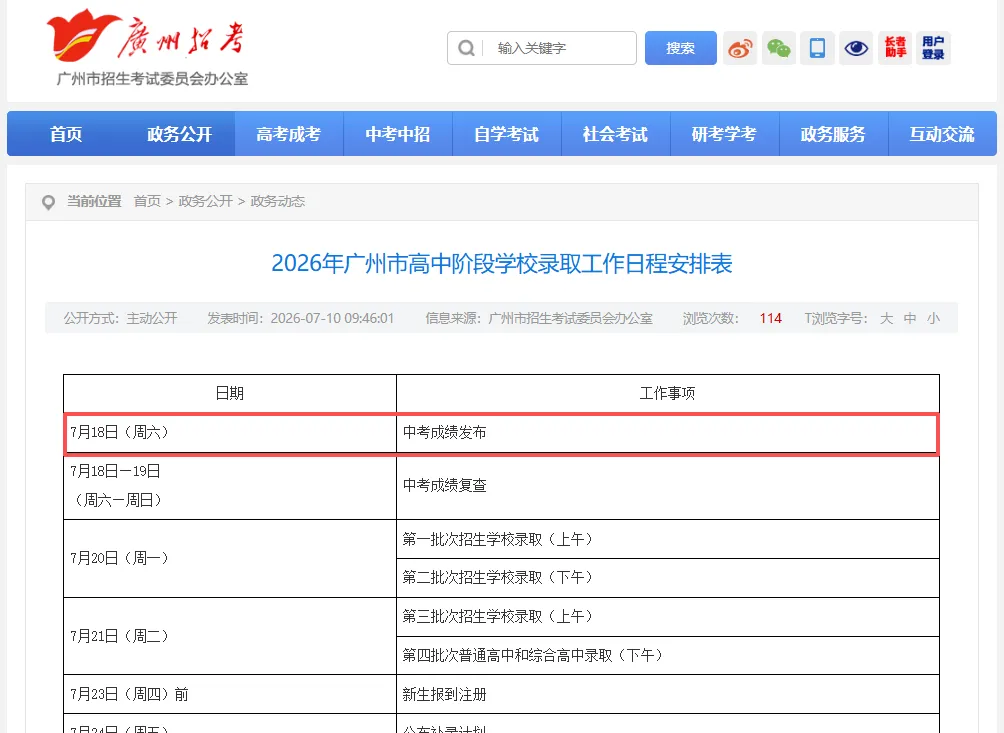1004x733 pixels.
Task: Click the magnifier icon in search box
Action: [x=467, y=48]
